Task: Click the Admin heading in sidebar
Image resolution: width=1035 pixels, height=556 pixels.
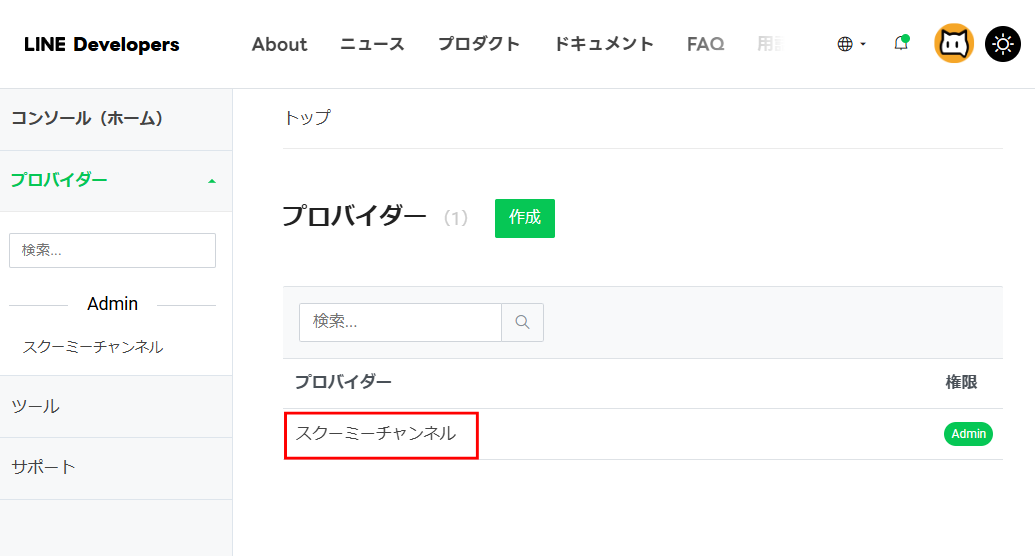Action: [x=112, y=304]
